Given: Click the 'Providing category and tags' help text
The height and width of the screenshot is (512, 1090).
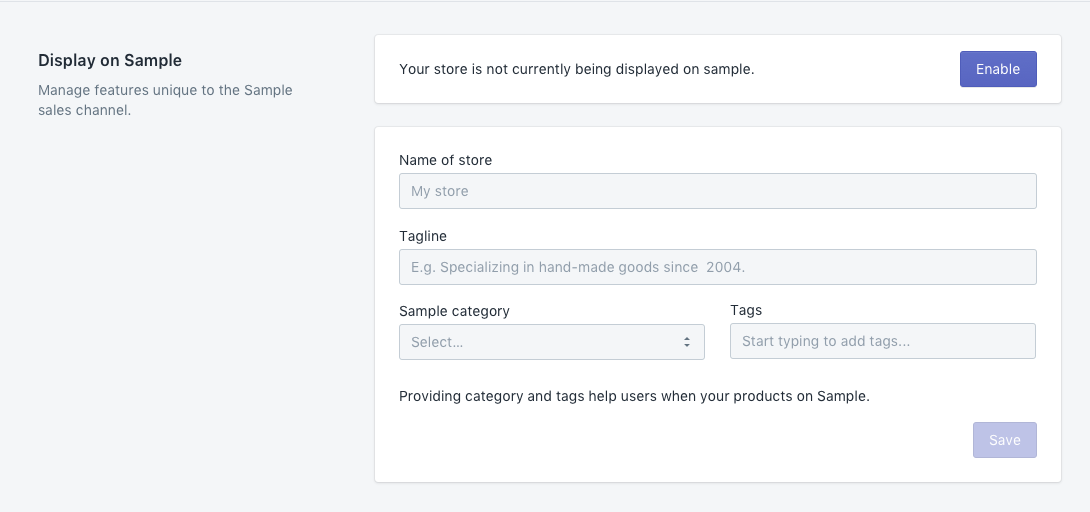Looking at the screenshot, I should 634,396.
